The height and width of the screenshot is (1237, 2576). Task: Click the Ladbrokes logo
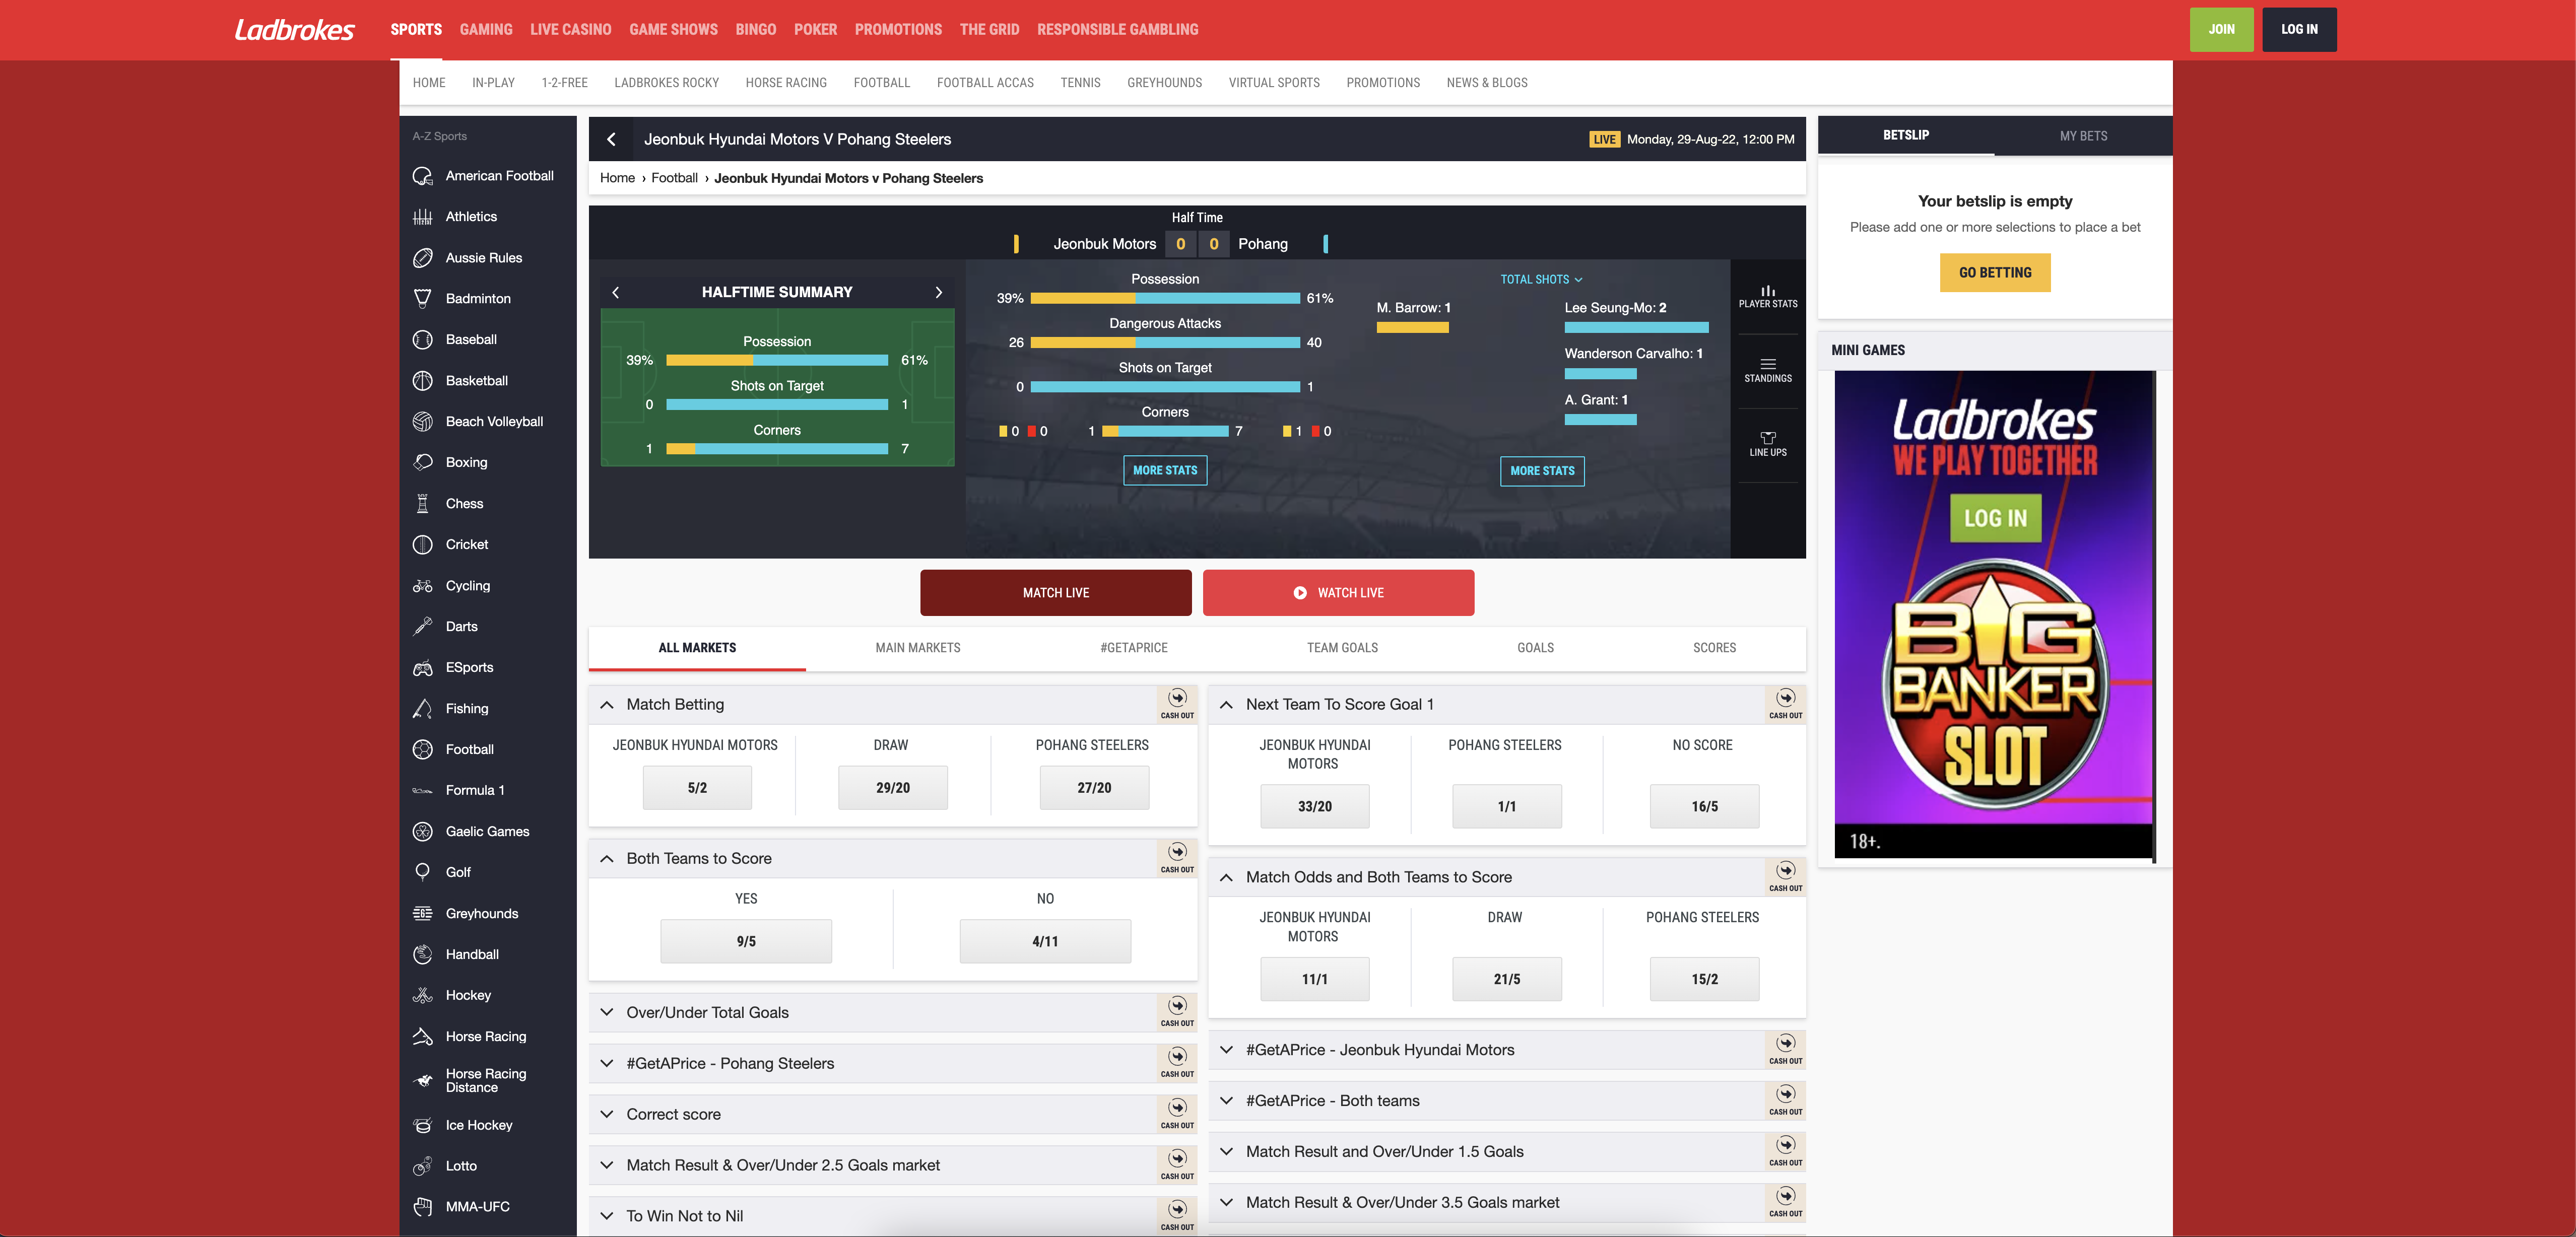tap(295, 30)
